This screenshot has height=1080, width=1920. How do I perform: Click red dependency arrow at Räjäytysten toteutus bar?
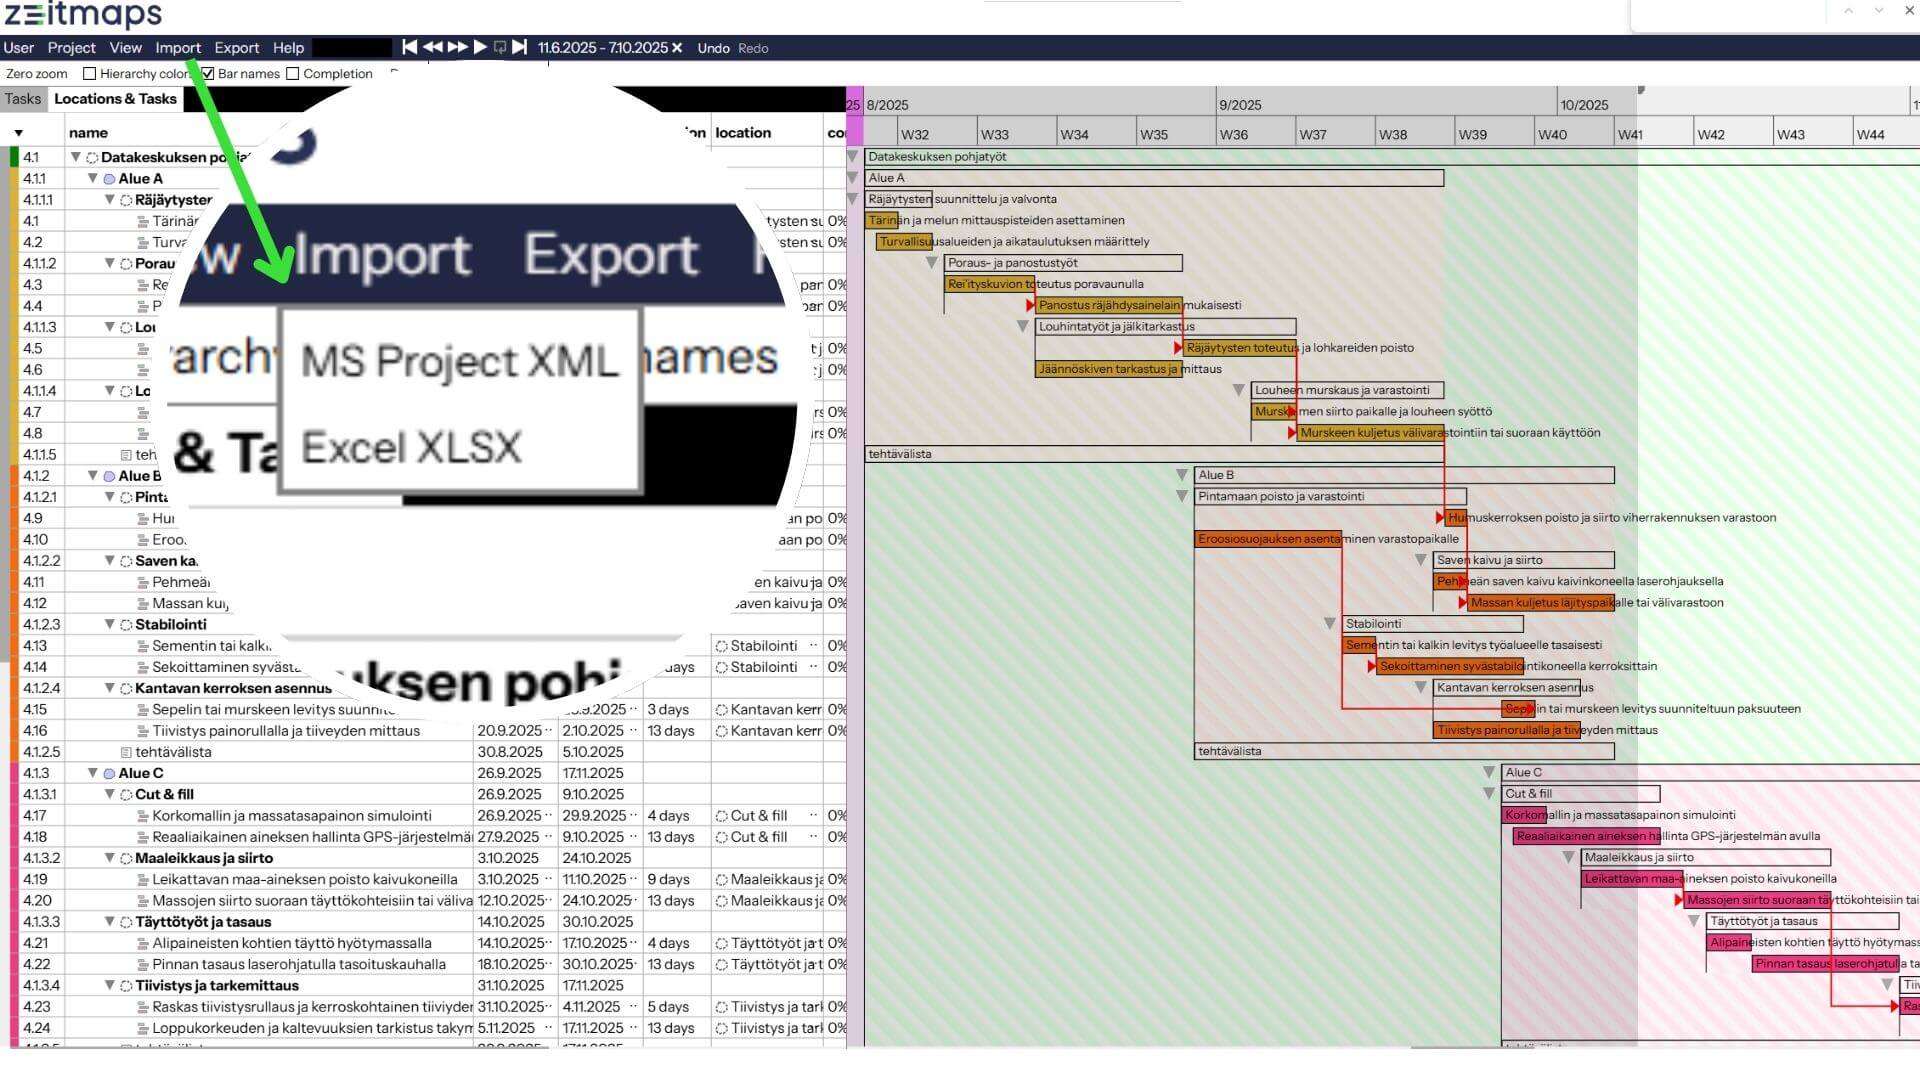point(1178,348)
